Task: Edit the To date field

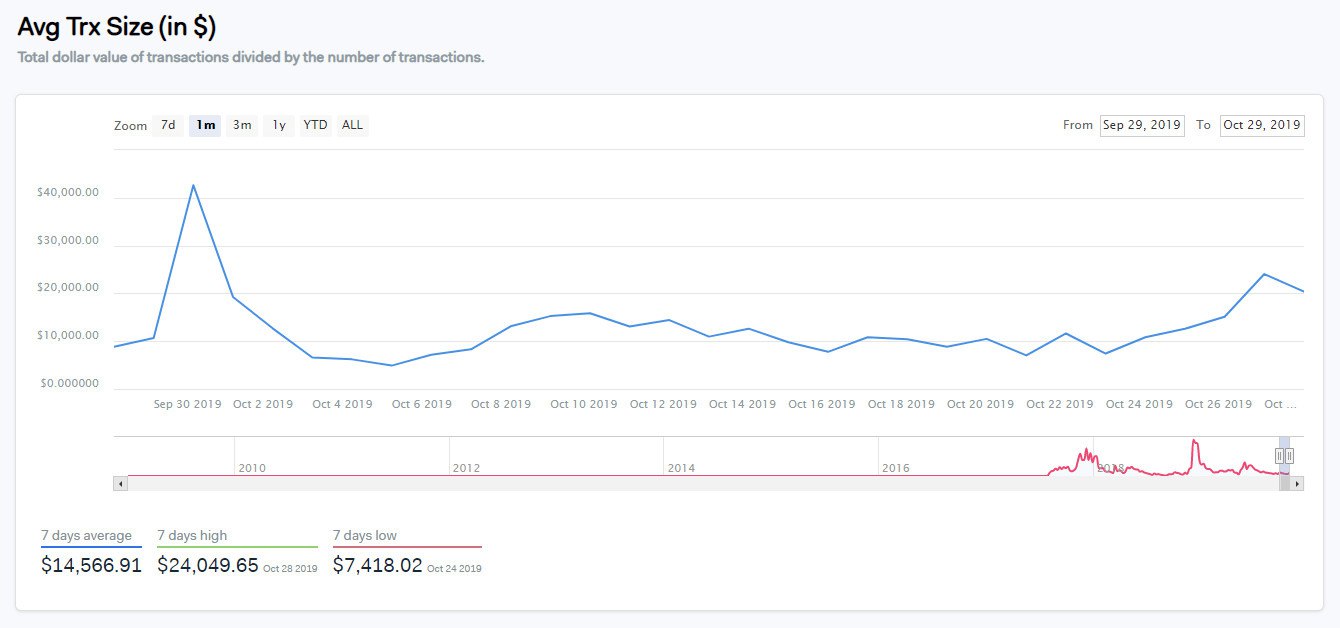Action: pyautogui.click(x=1262, y=125)
